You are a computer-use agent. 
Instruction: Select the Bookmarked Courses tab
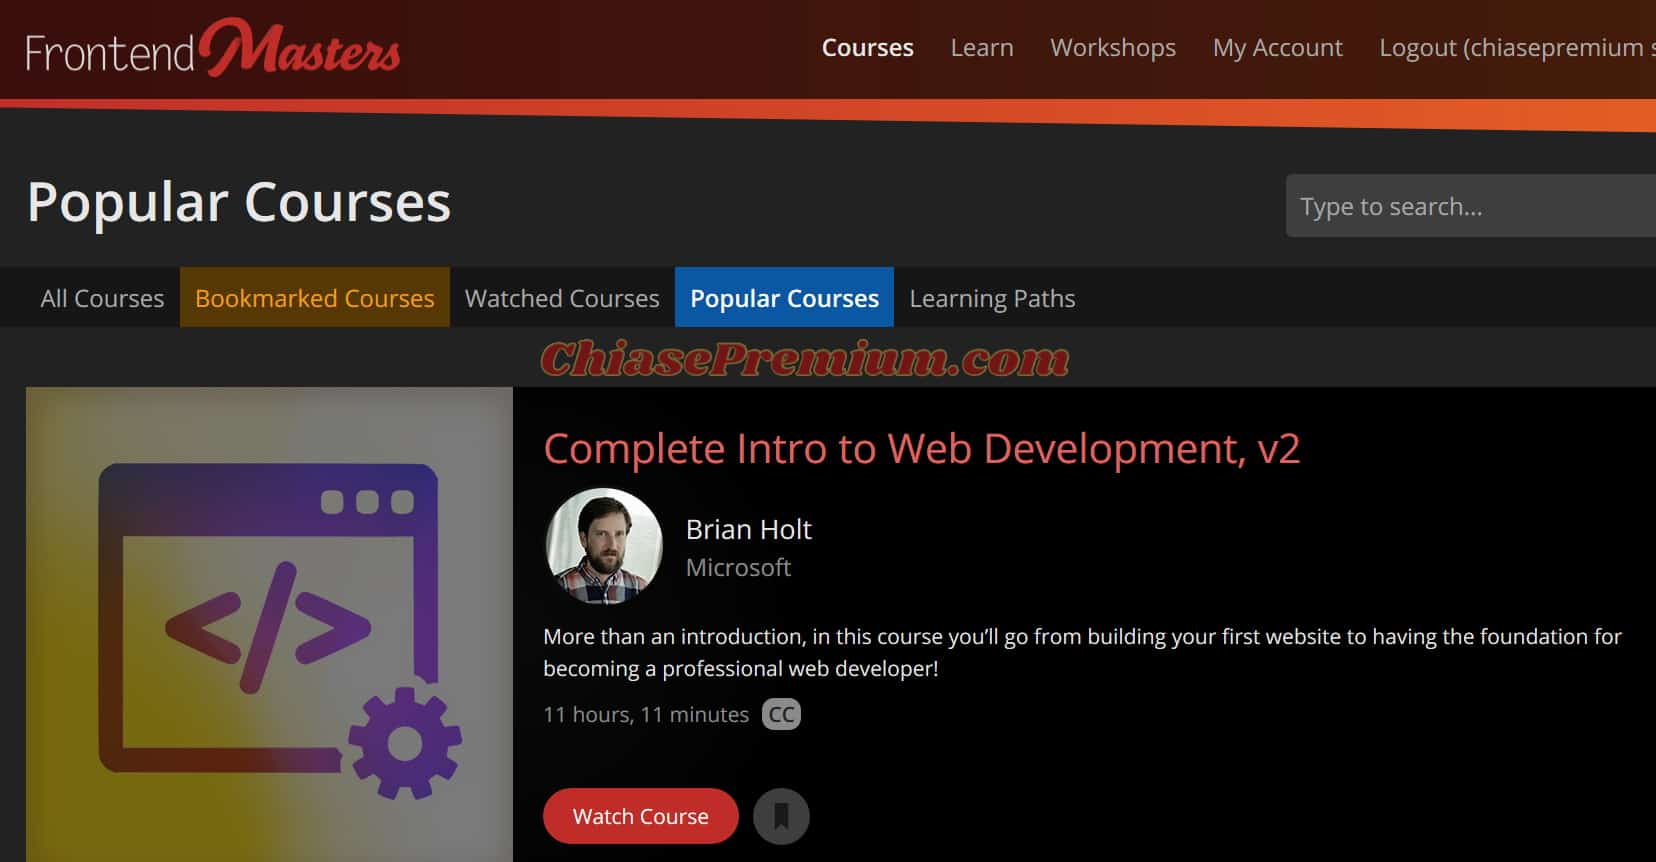pos(315,298)
